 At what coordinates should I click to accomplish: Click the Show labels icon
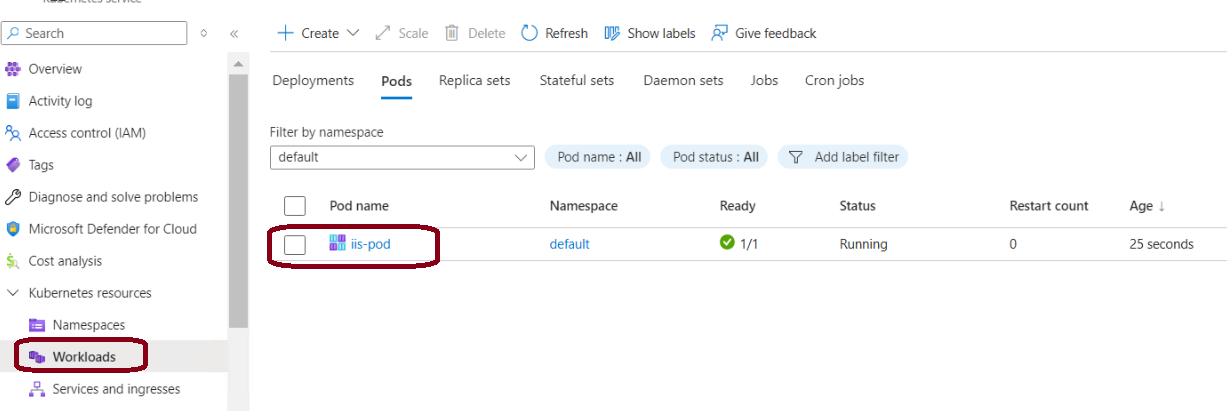612,33
